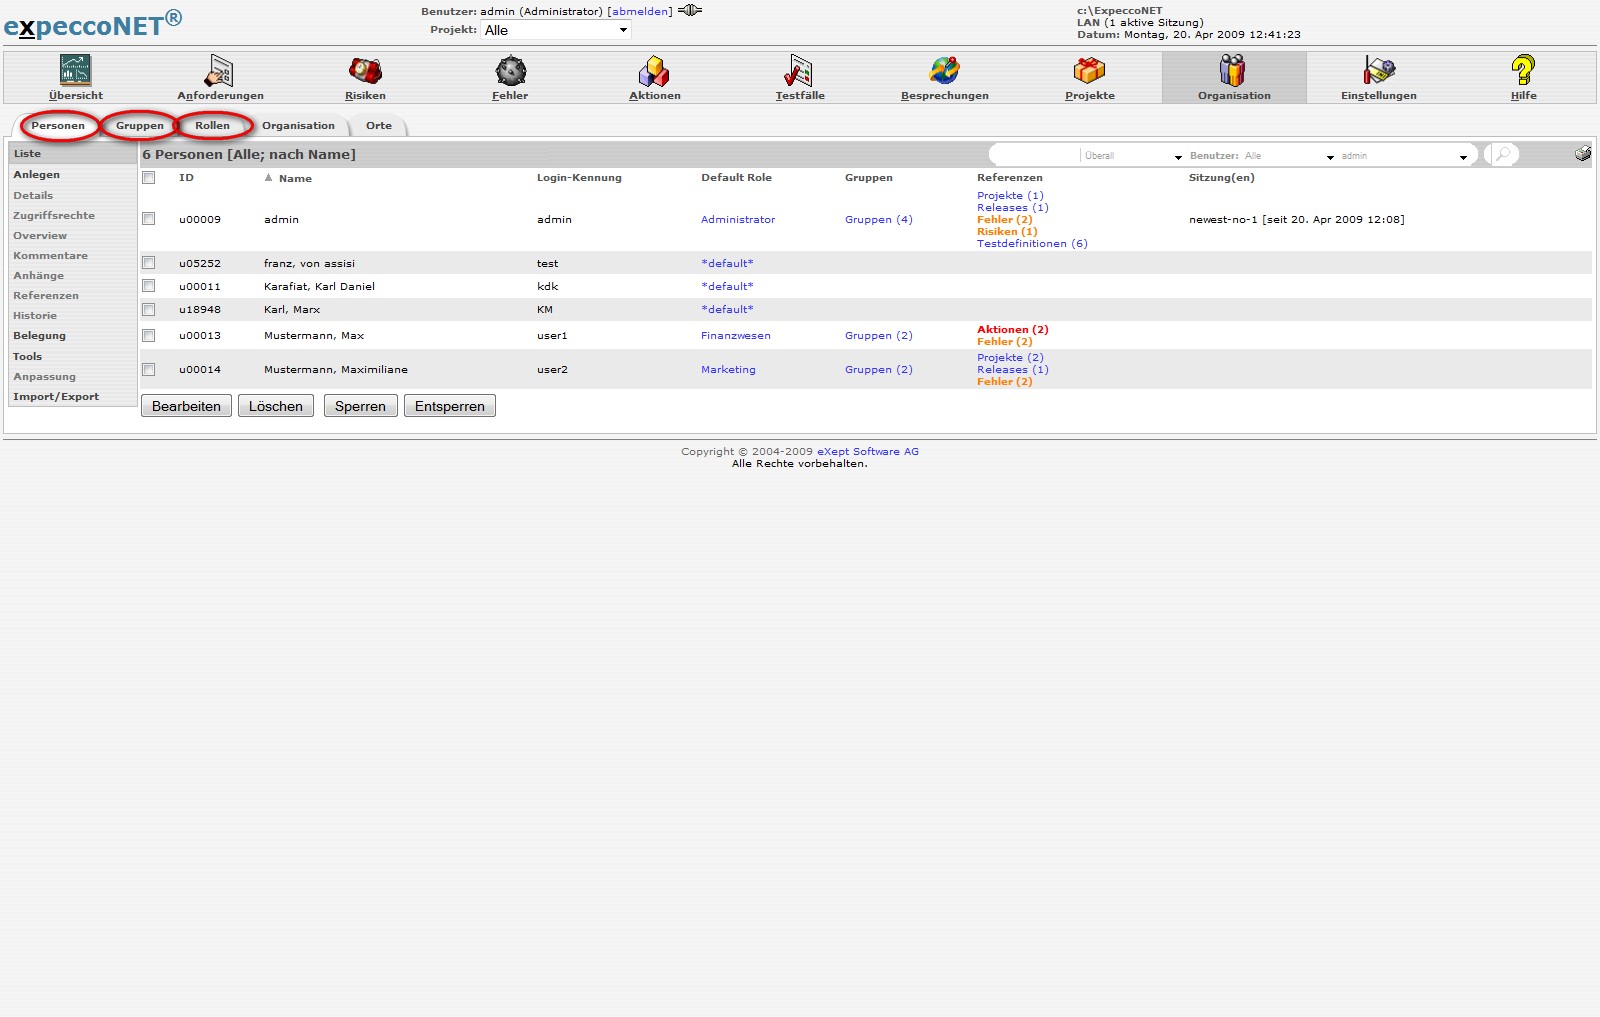Image resolution: width=1600 pixels, height=1017 pixels.
Task: Switch to the Orte tab
Action: [x=378, y=126]
